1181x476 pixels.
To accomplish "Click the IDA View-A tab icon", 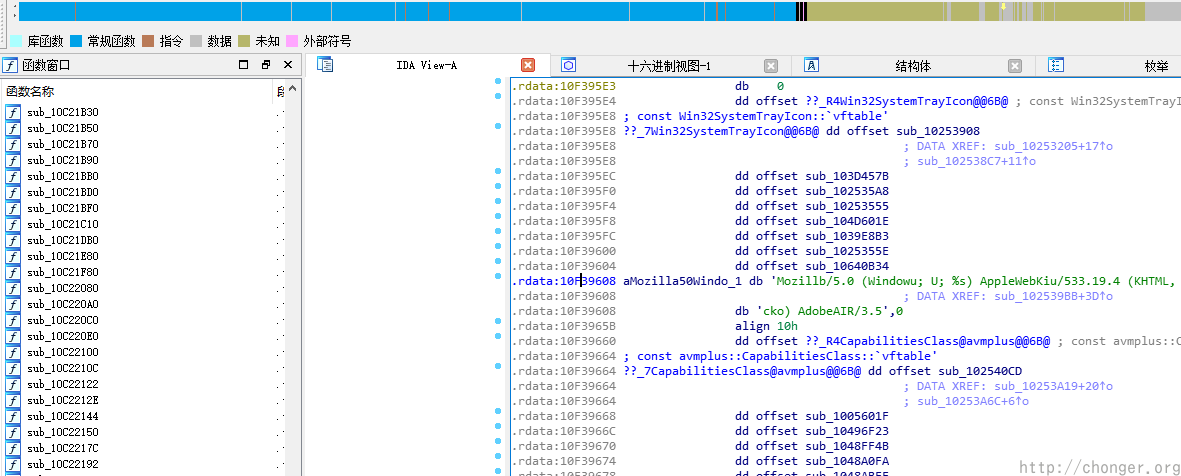I will [x=325, y=65].
